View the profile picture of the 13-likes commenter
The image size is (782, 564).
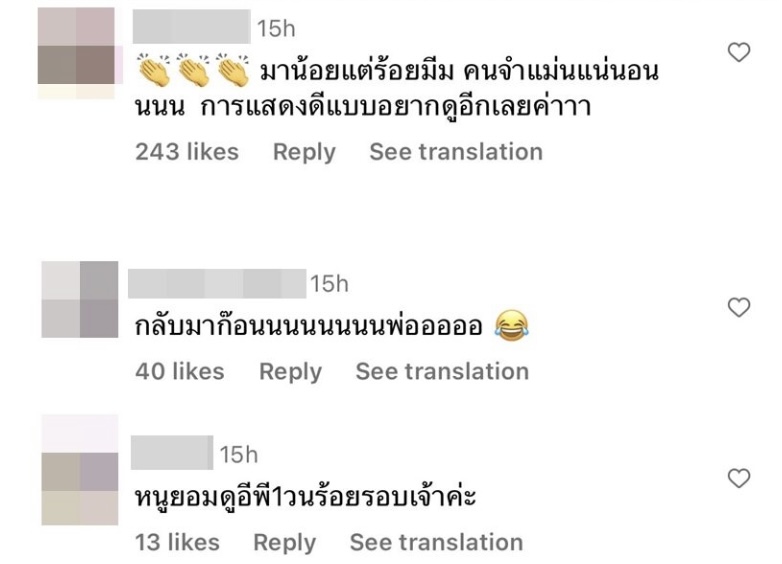pyautogui.click(x=80, y=470)
